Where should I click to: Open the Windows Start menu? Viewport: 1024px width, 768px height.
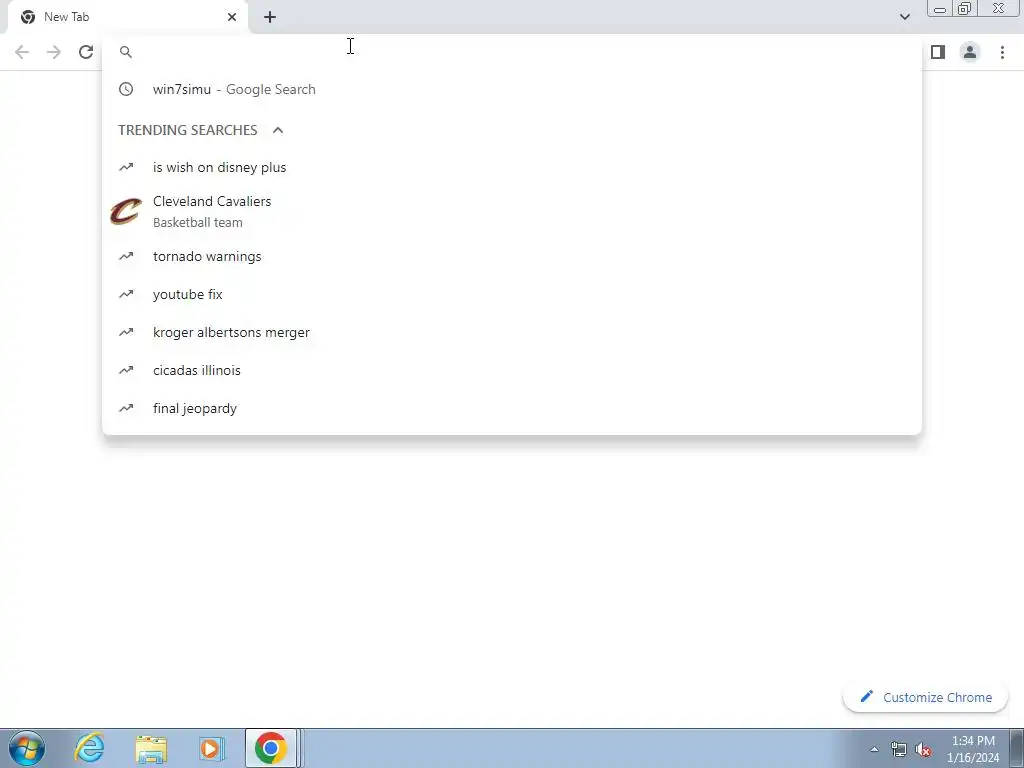(27, 748)
